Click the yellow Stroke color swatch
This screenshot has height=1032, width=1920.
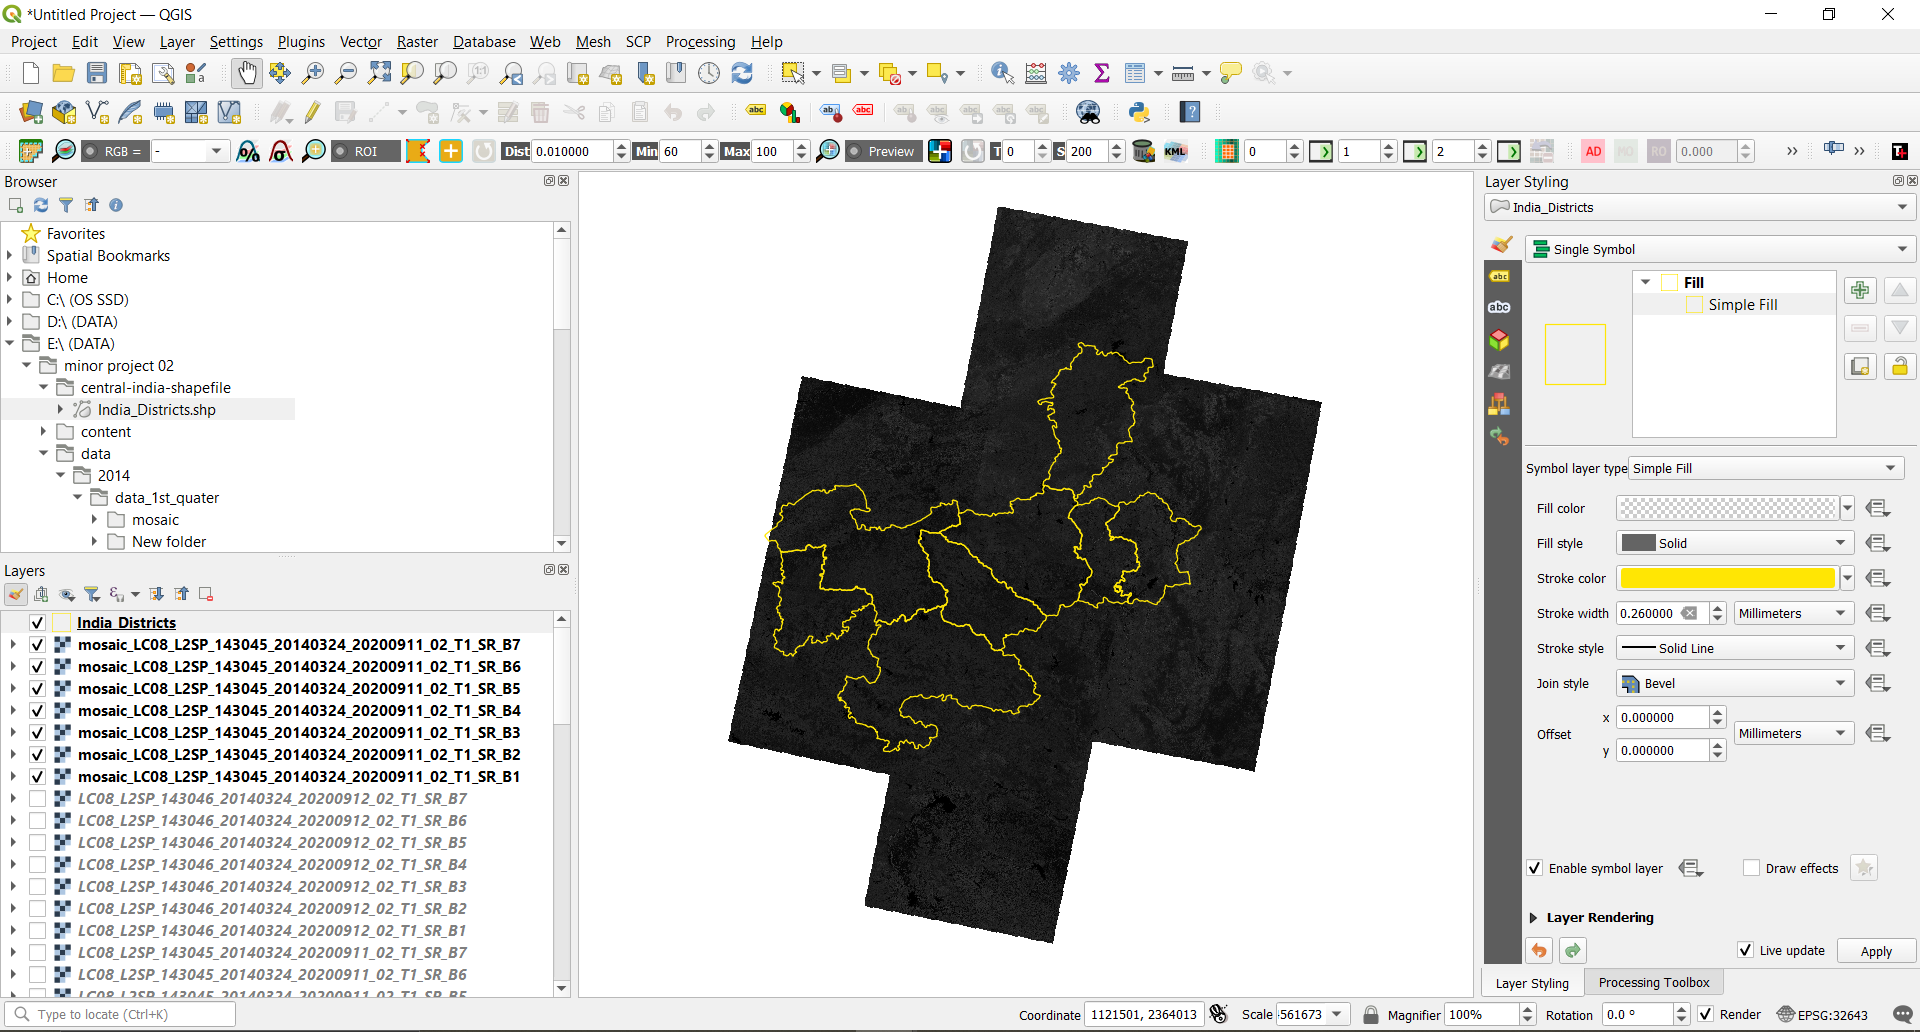[x=1727, y=578]
